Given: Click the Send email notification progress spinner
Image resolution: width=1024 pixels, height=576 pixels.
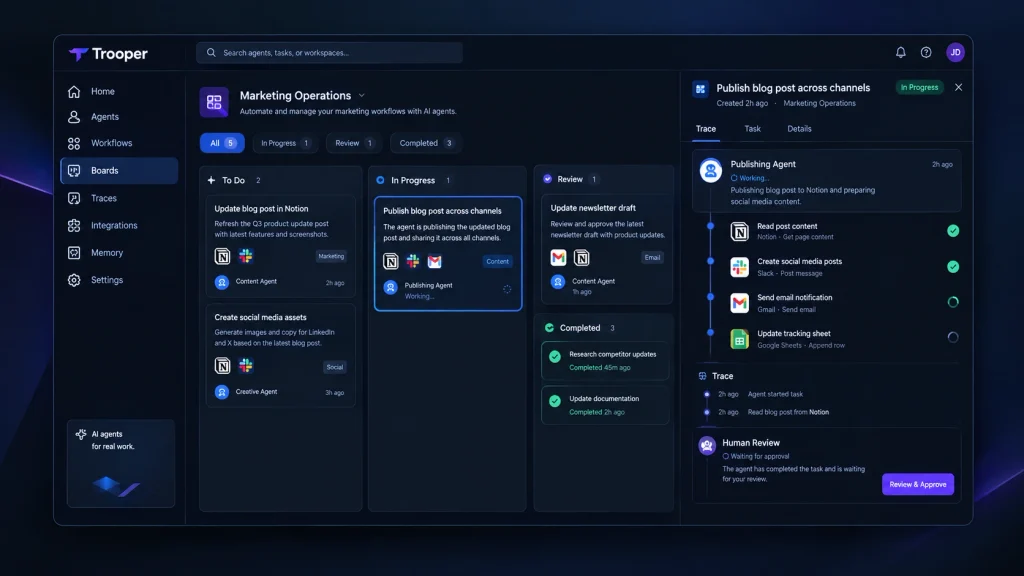Looking at the screenshot, I should pyautogui.click(x=953, y=302).
